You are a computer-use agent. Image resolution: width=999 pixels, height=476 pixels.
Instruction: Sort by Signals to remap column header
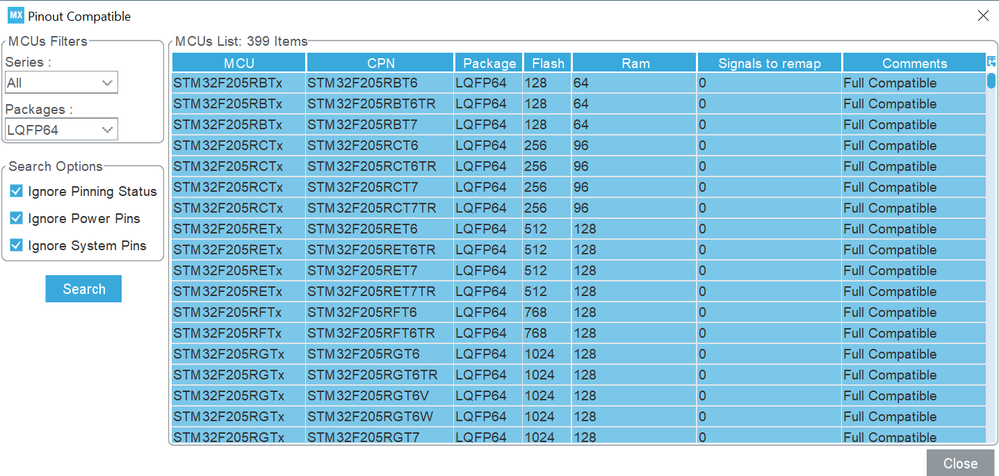click(770, 63)
